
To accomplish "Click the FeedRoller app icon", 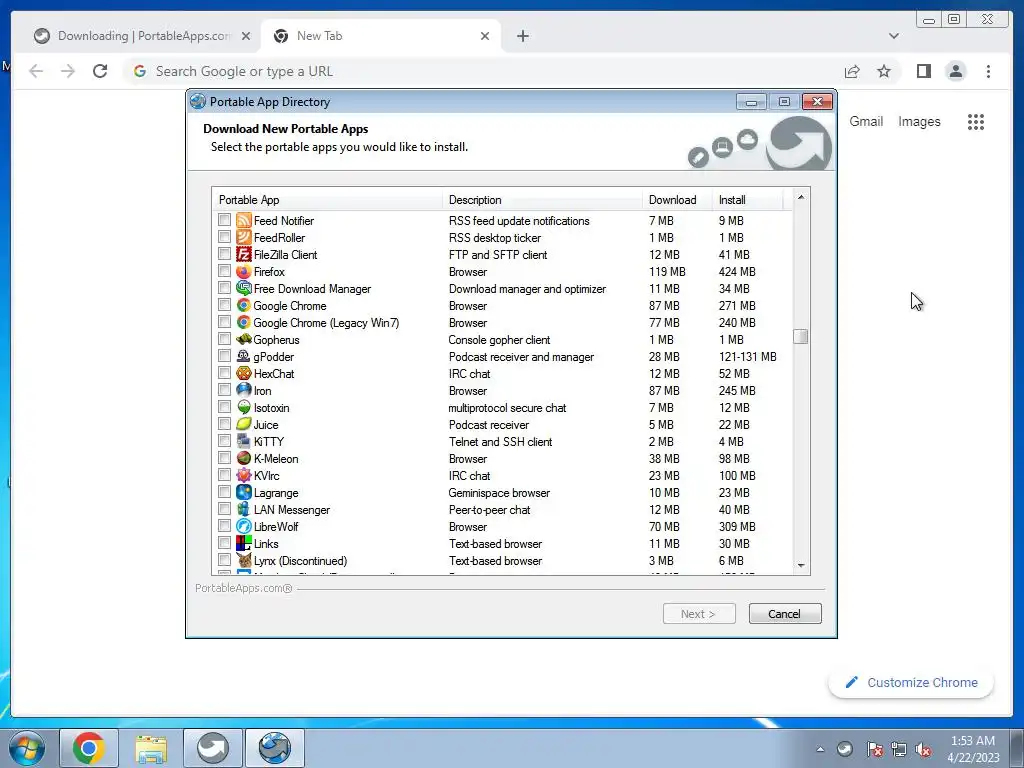I will [x=244, y=238].
